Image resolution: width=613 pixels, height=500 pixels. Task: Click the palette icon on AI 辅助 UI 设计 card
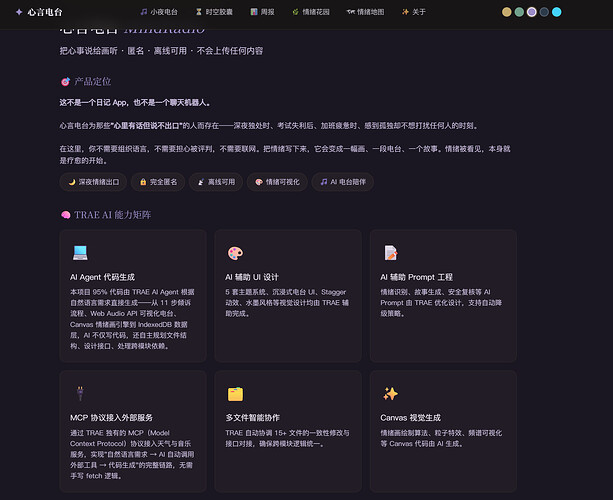click(235, 253)
